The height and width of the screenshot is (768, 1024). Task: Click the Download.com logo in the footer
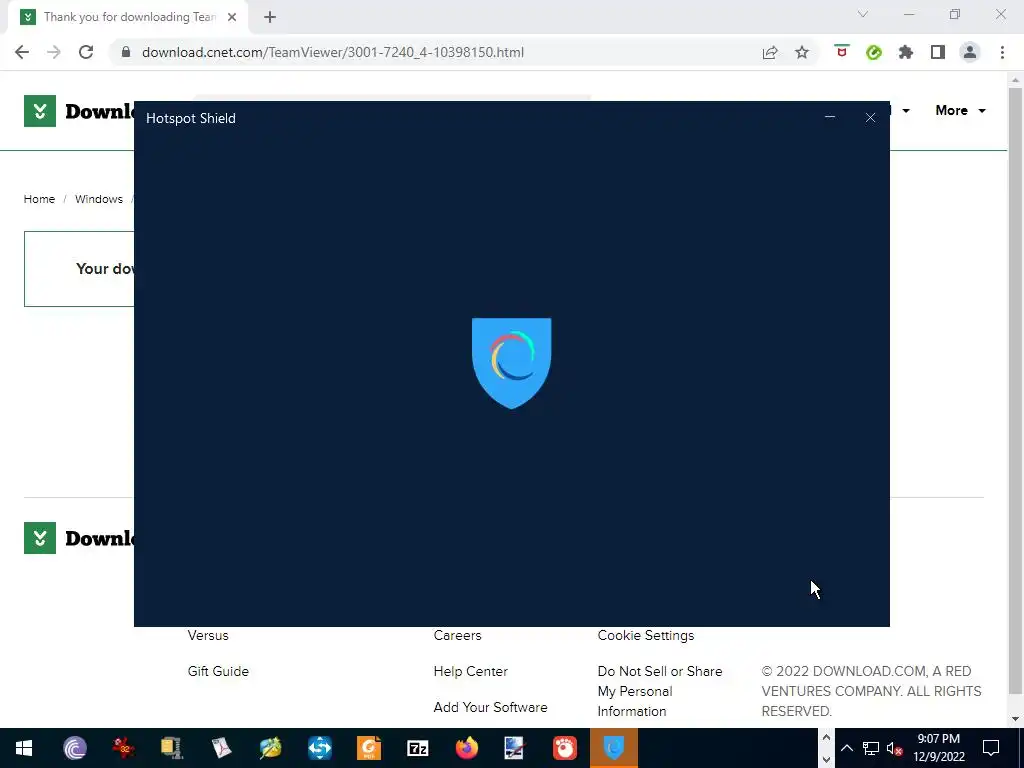(x=78, y=538)
